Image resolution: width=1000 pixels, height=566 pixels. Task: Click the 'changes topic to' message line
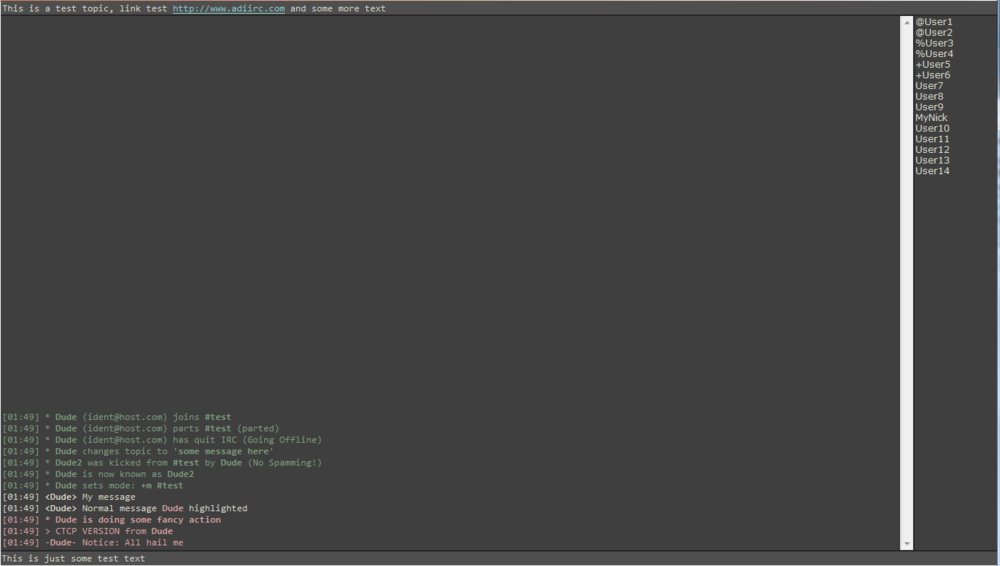(x=138, y=451)
